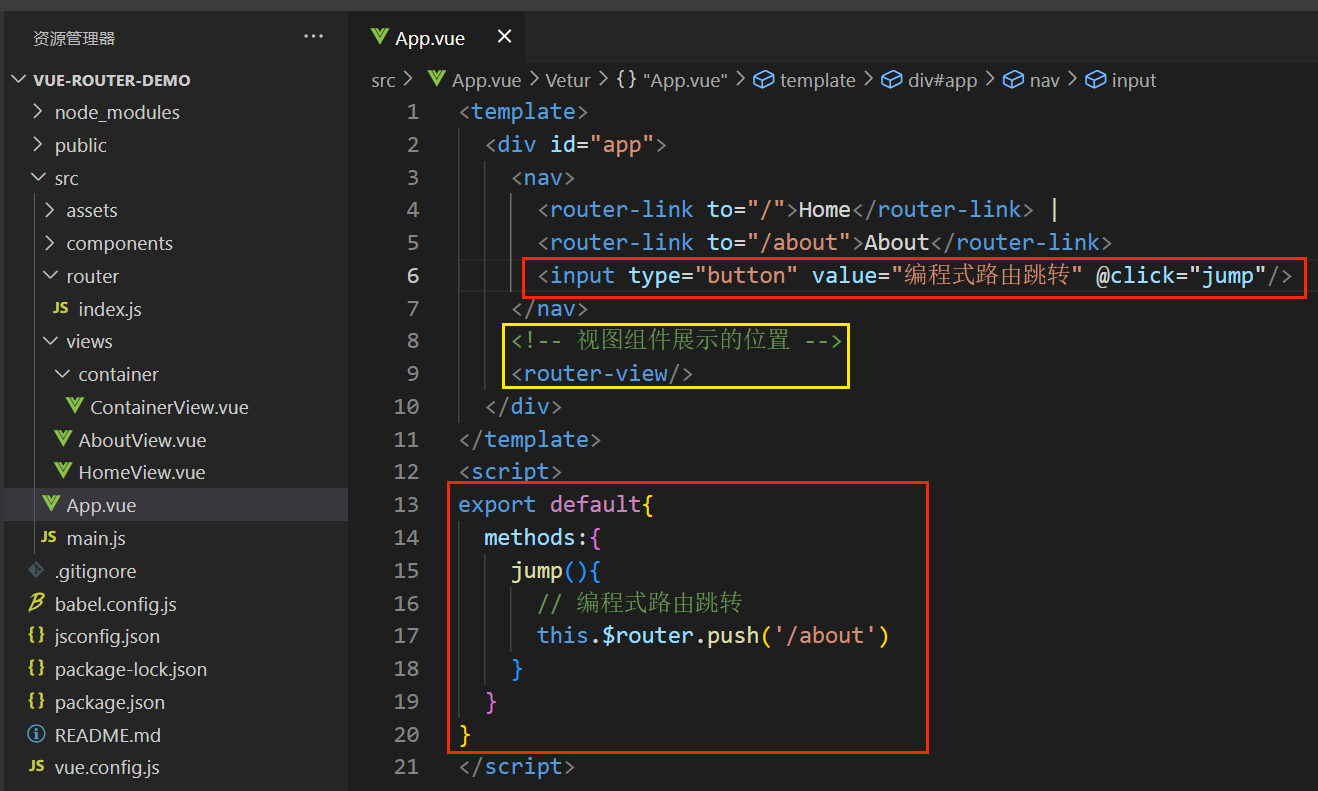Open the .gitignore file

[x=95, y=571]
